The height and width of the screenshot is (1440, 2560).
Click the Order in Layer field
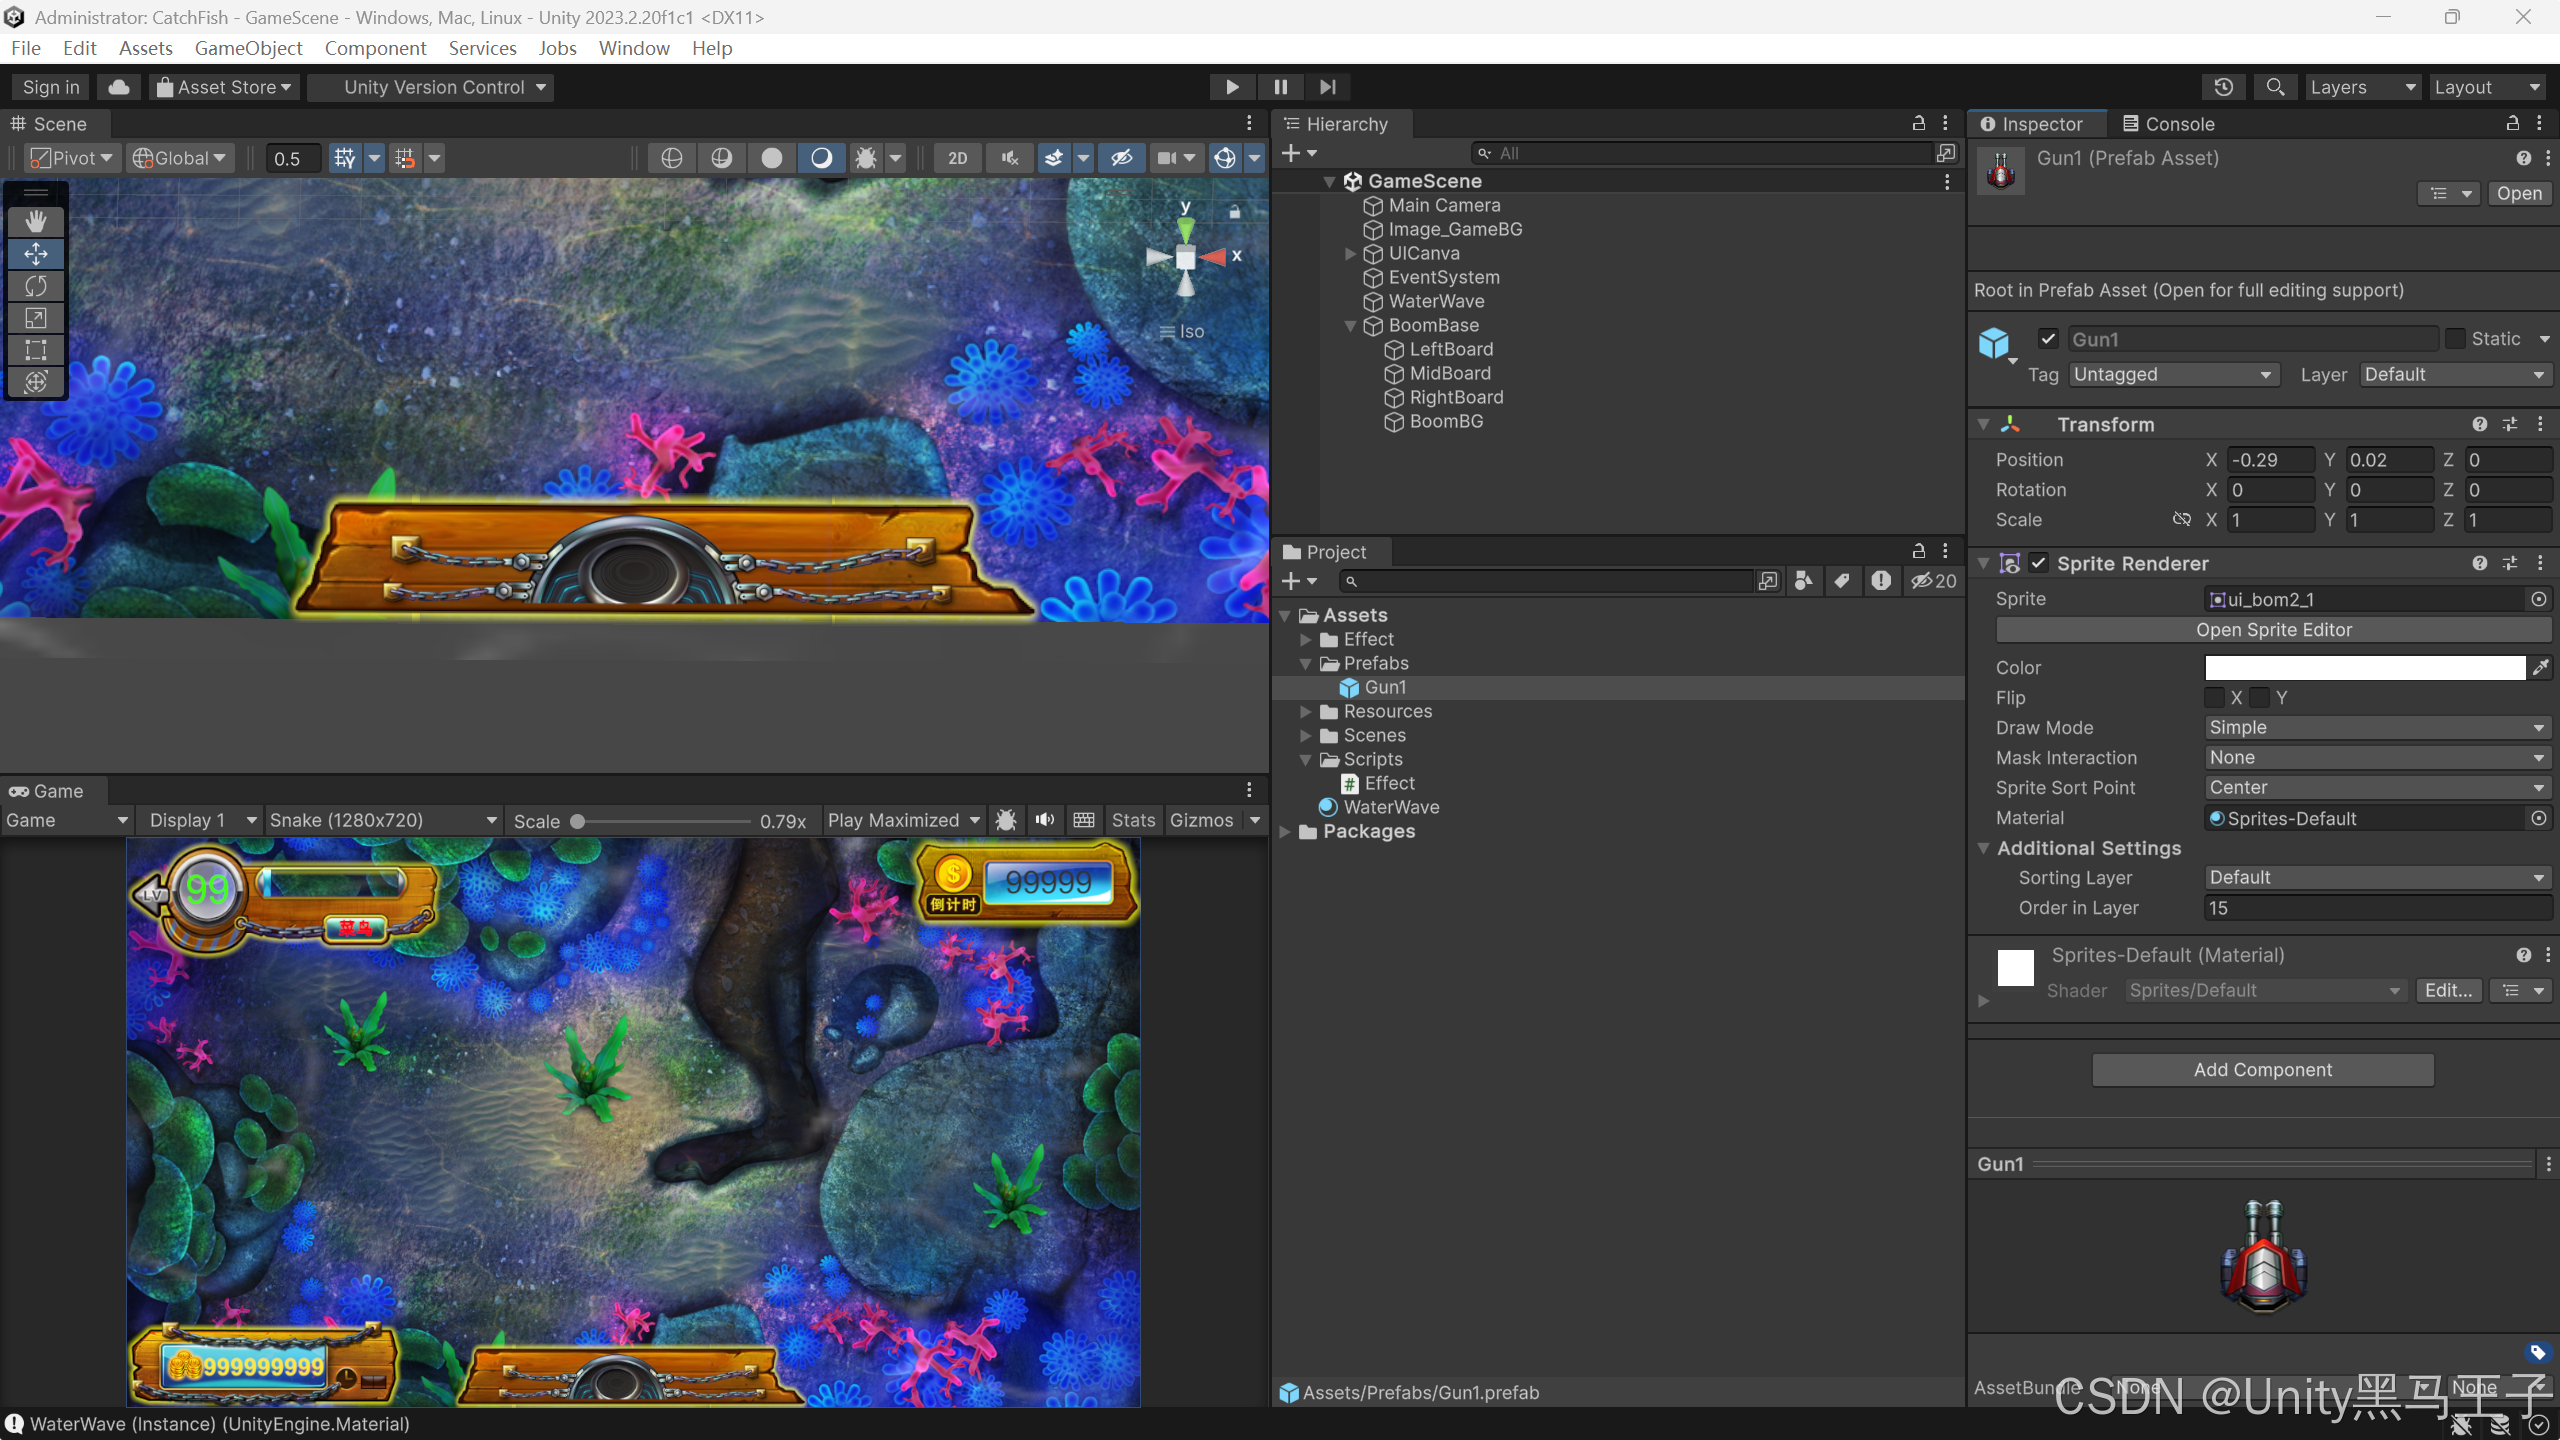click(x=2376, y=908)
